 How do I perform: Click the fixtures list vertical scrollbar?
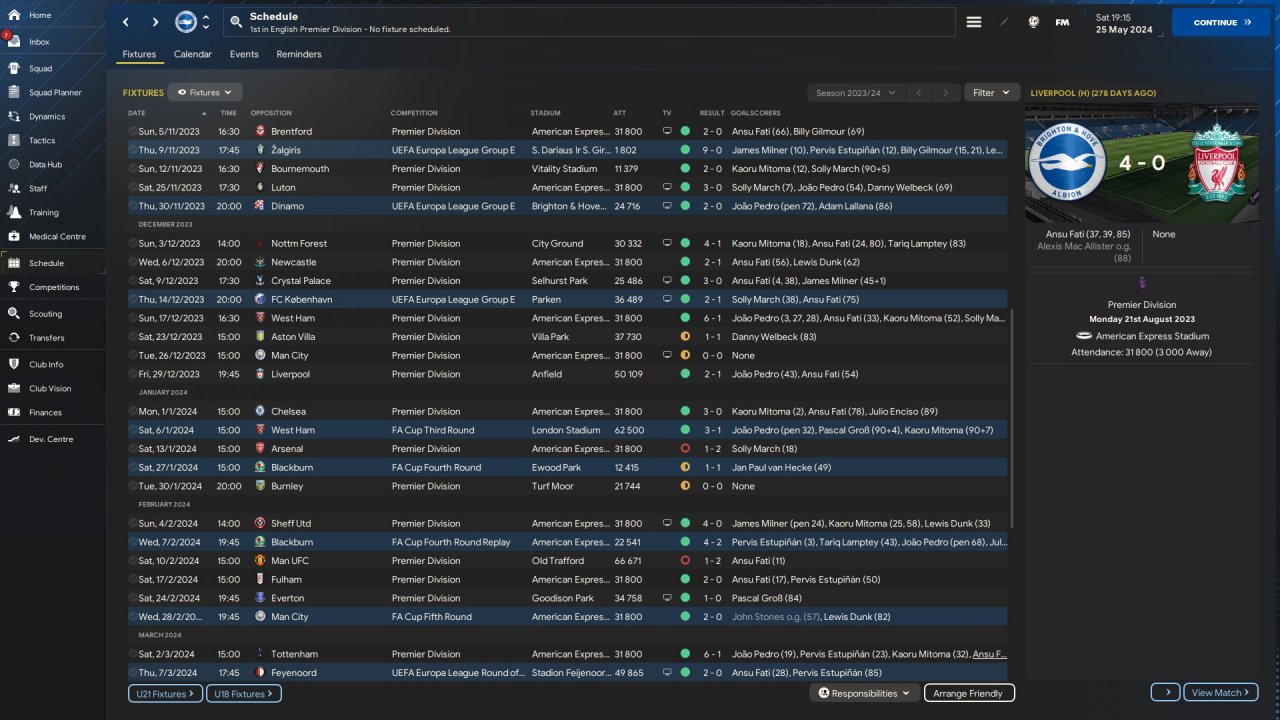click(1012, 420)
